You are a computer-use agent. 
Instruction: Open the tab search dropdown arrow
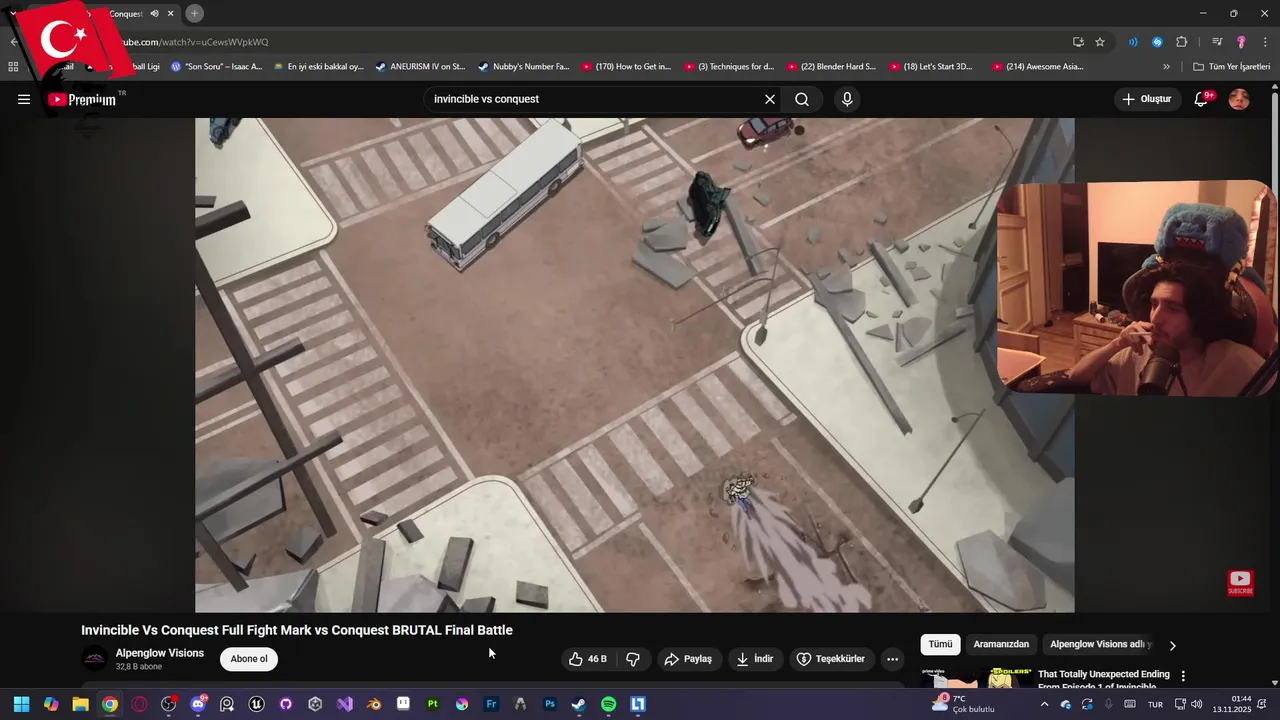[13, 13]
